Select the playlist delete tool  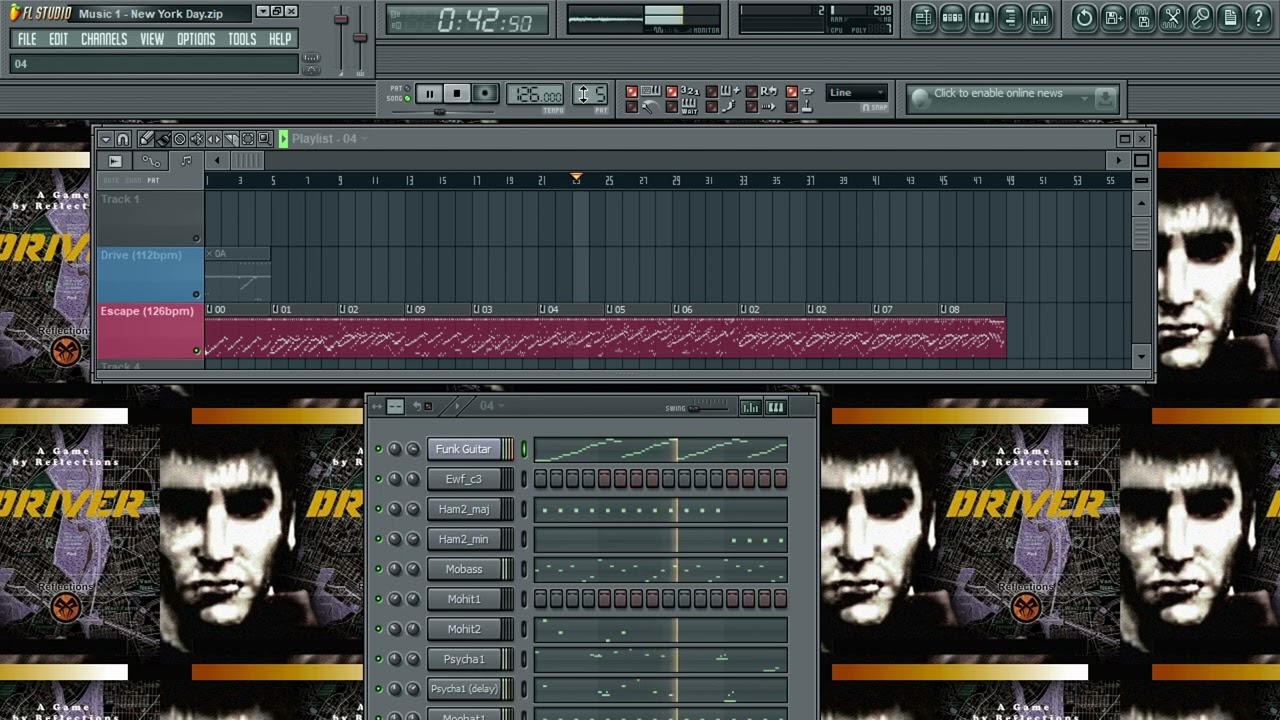[180, 139]
